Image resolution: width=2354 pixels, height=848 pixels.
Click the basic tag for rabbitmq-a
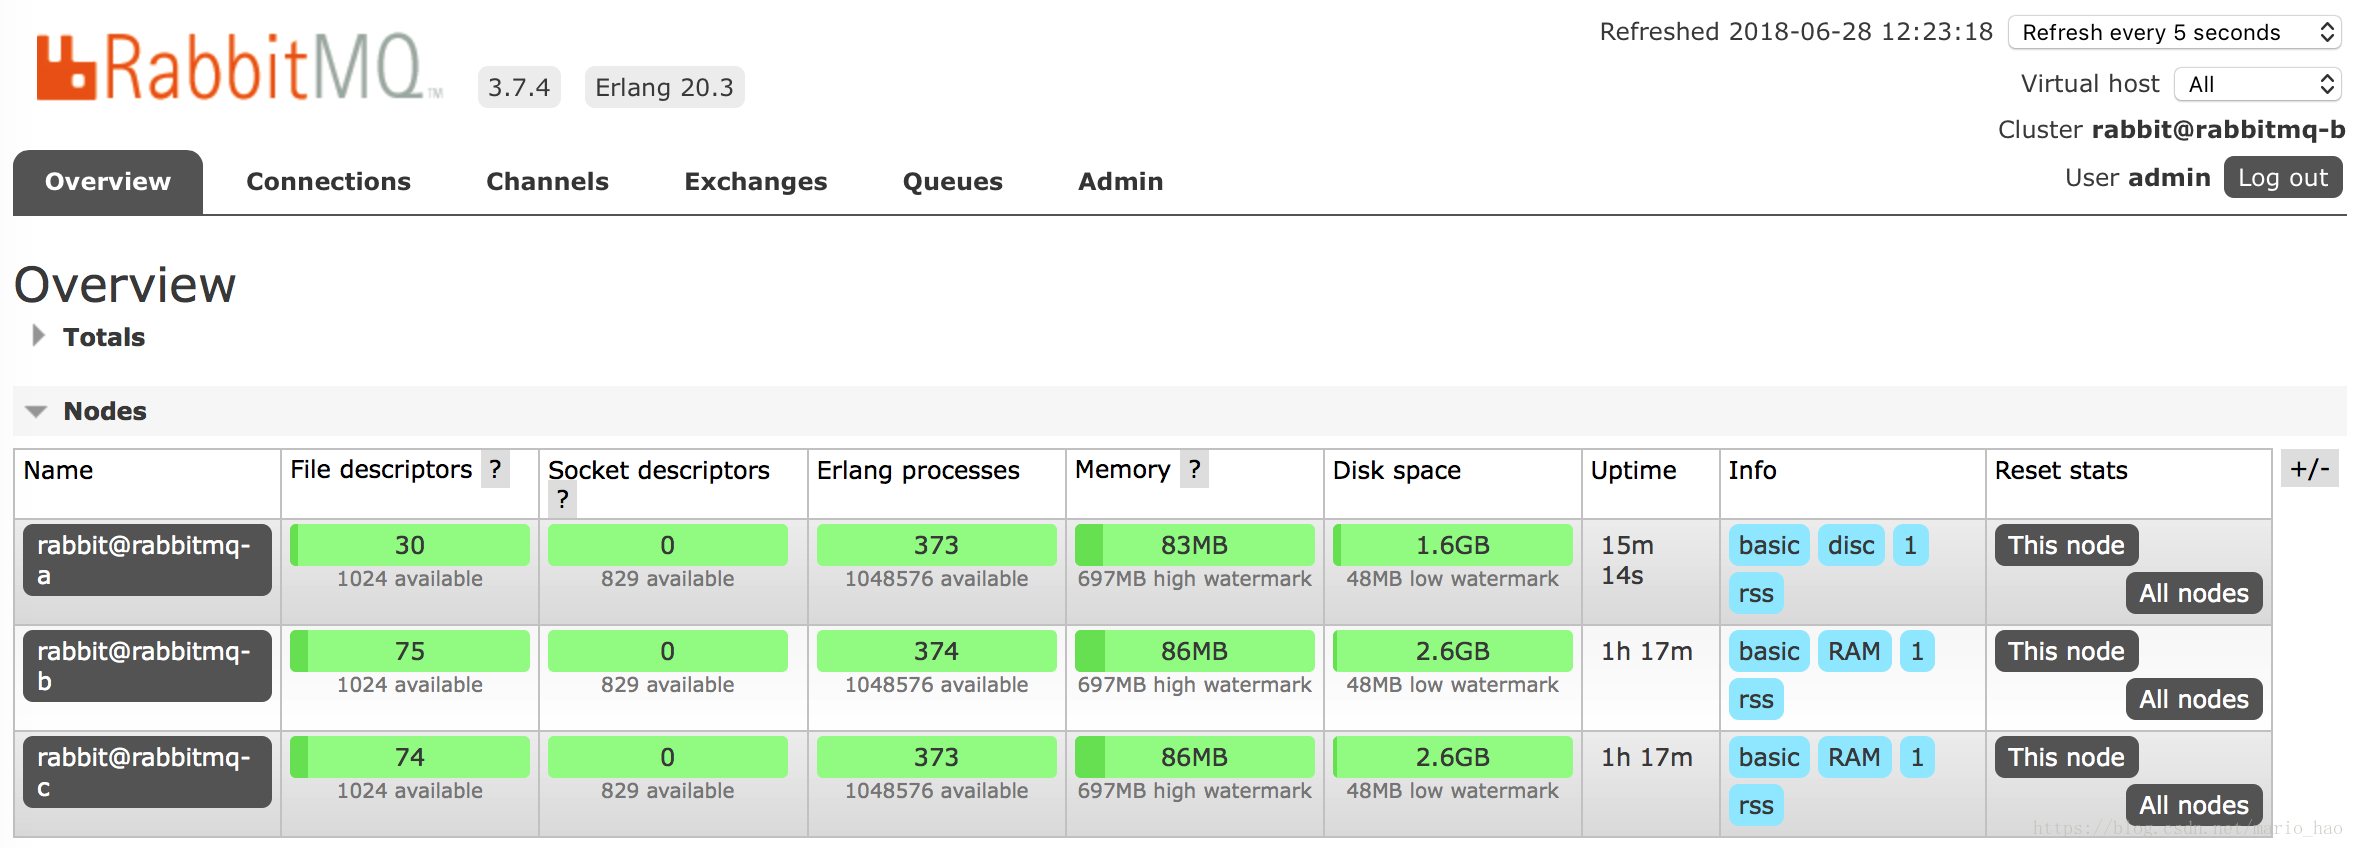coord(1769,545)
